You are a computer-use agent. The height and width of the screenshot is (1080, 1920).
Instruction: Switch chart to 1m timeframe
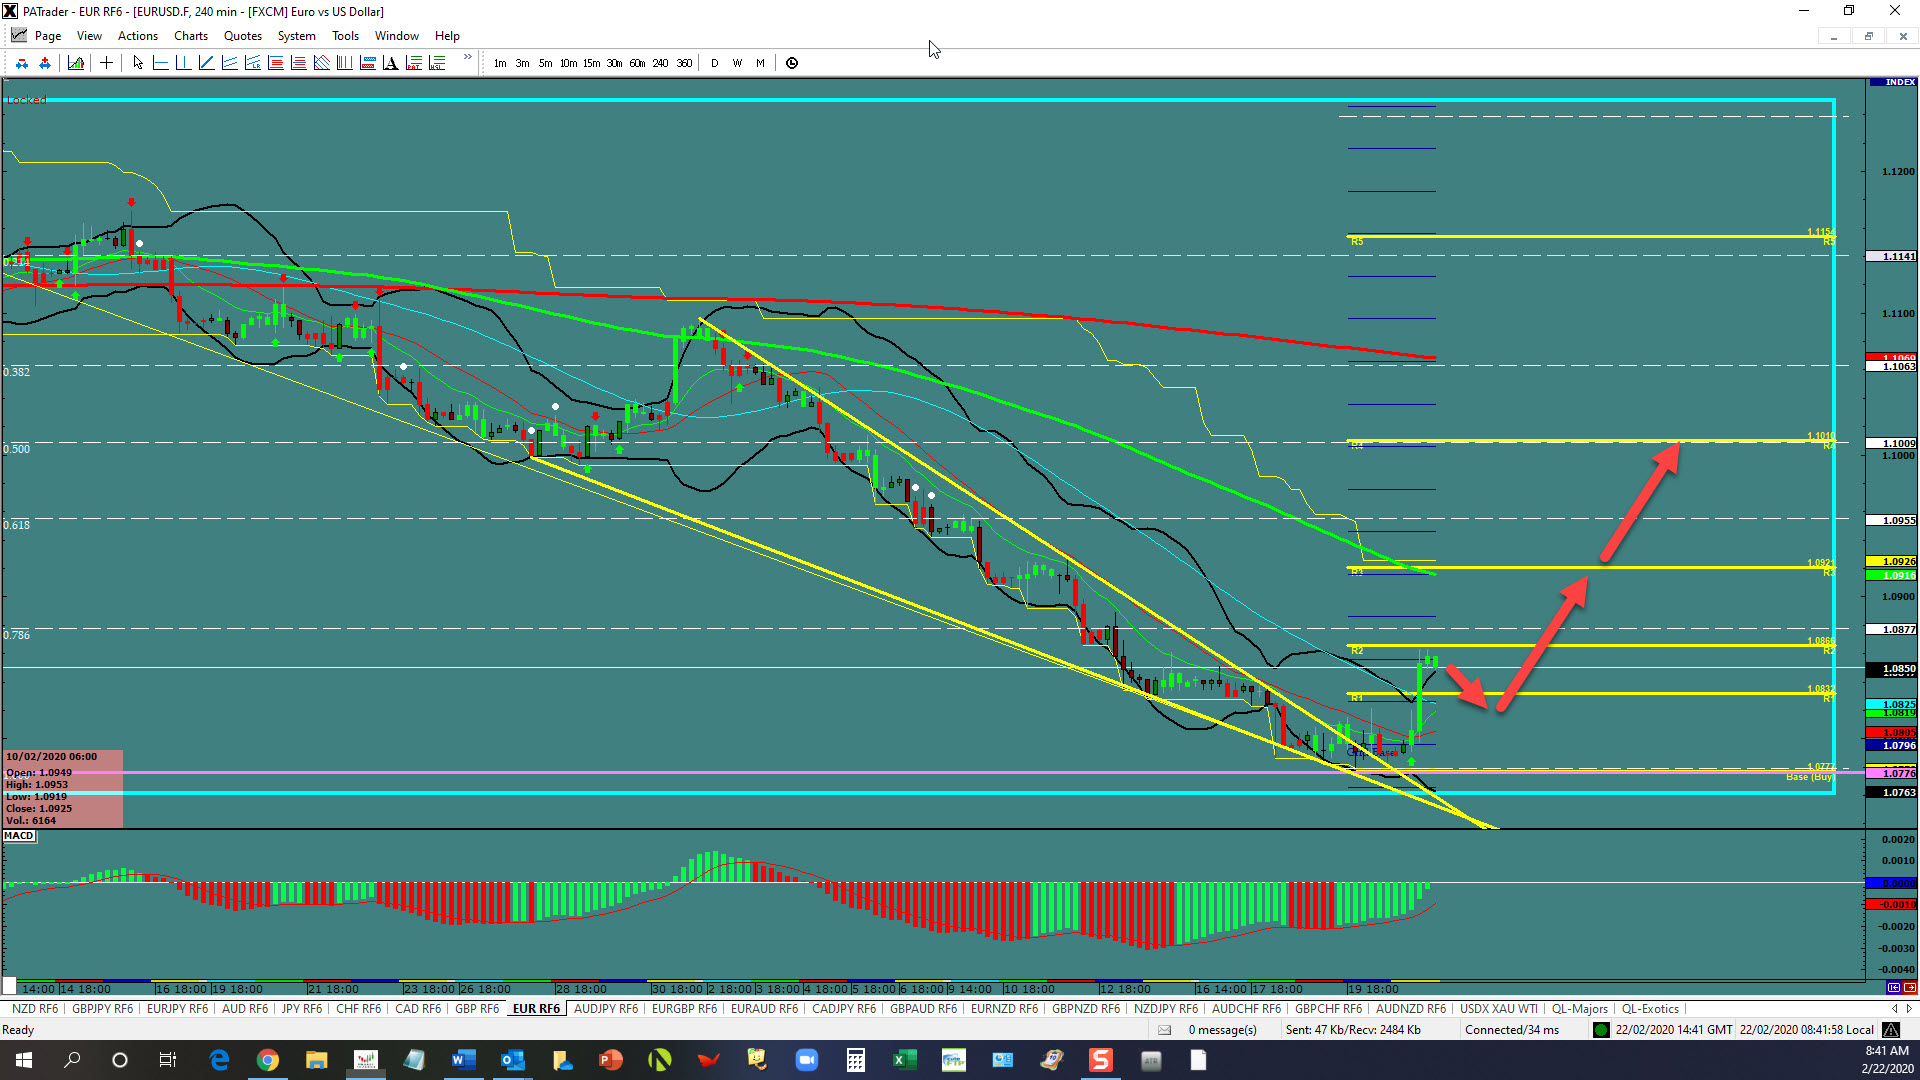click(x=500, y=63)
